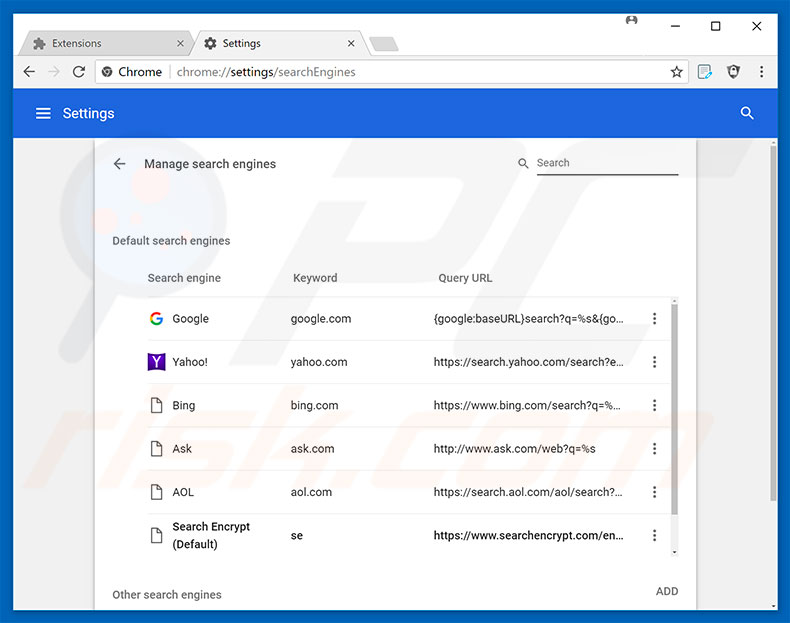This screenshot has width=790, height=623.
Task: Click the Google engine name
Action: (x=190, y=318)
